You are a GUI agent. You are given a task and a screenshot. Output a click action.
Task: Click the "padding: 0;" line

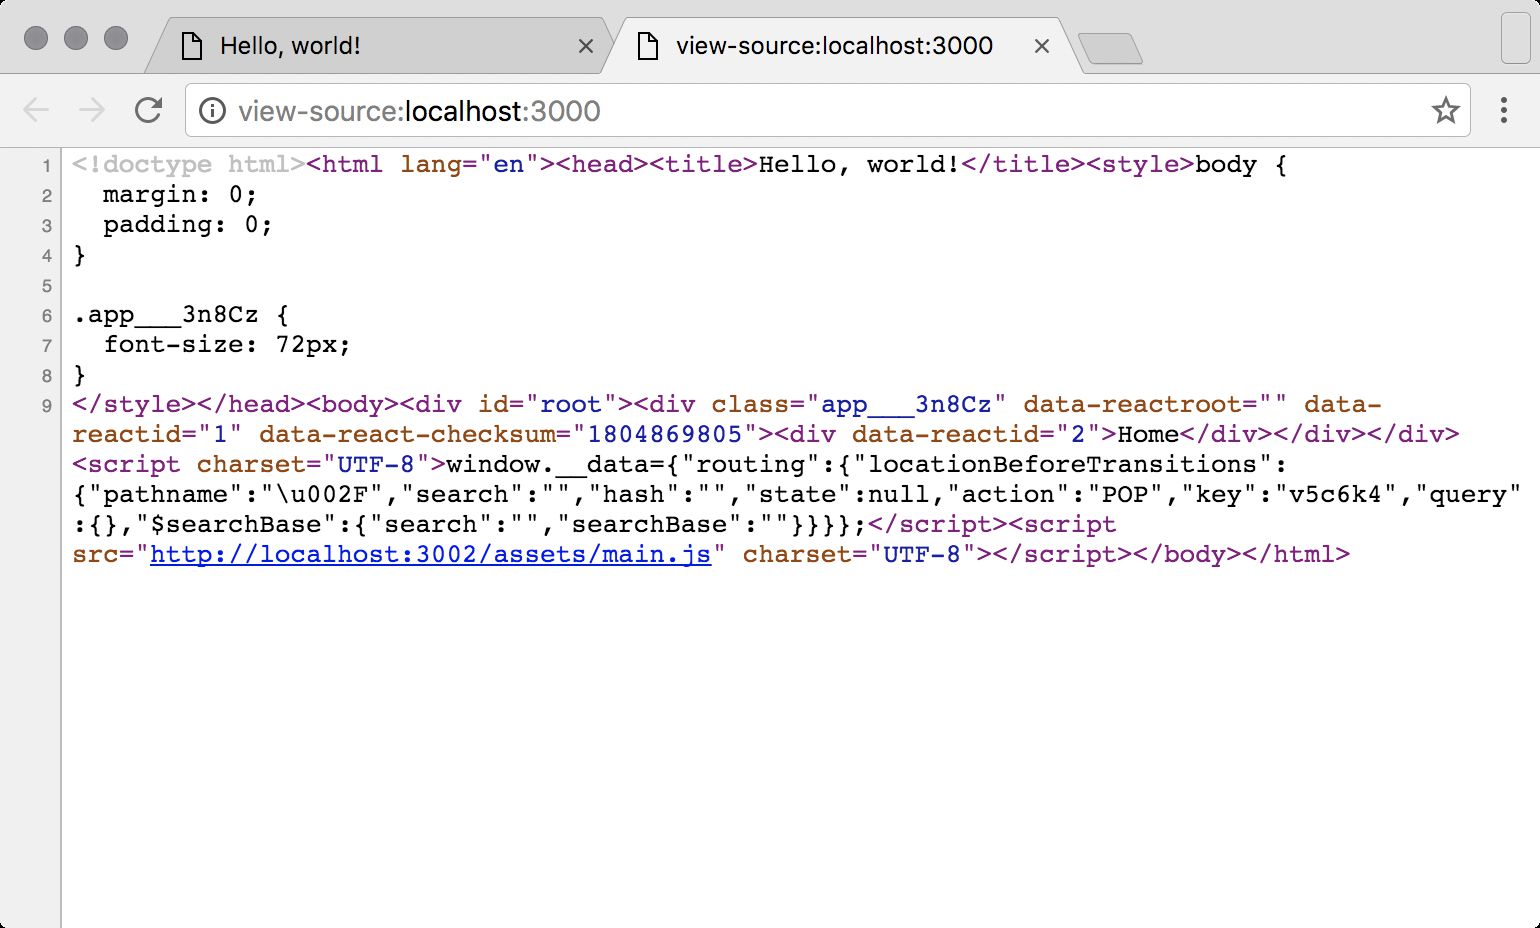[x=188, y=224]
